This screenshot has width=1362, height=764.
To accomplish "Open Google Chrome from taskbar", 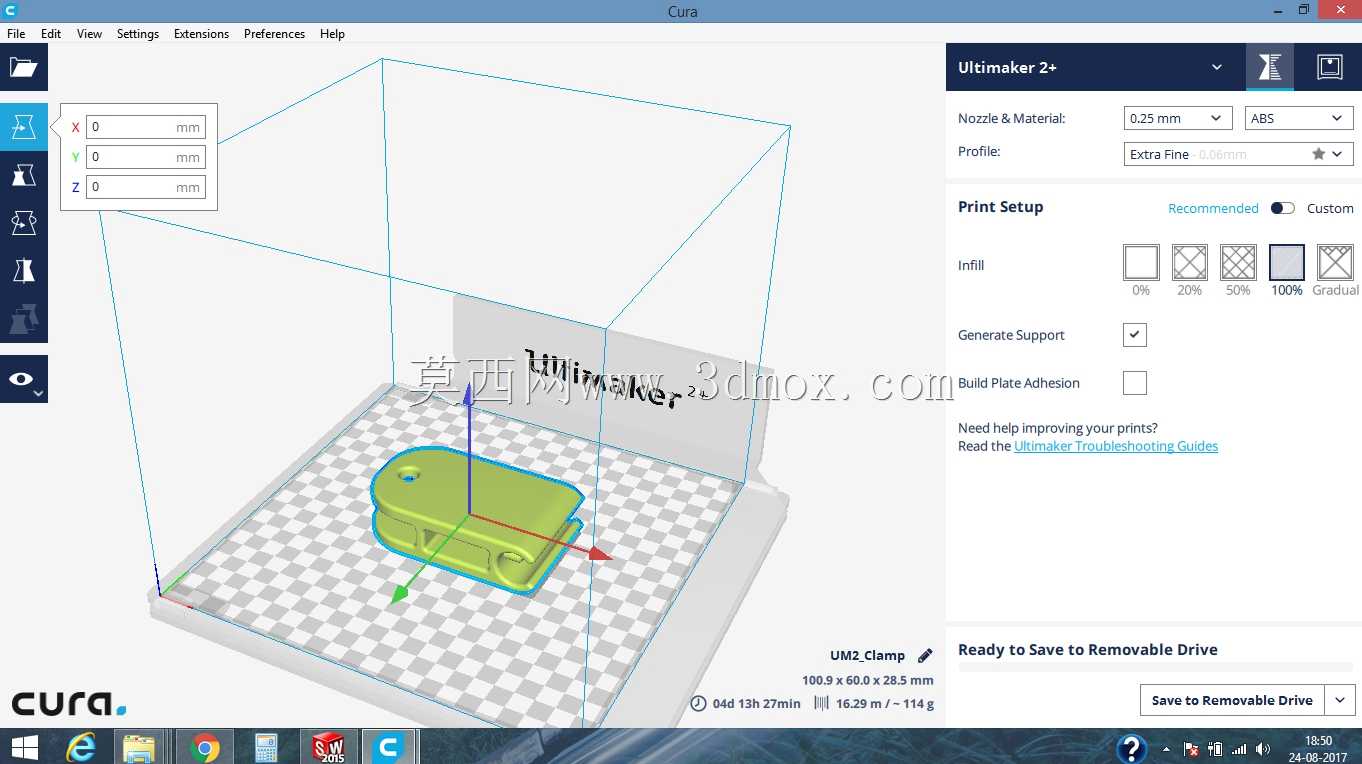I will pyautogui.click(x=205, y=747).
